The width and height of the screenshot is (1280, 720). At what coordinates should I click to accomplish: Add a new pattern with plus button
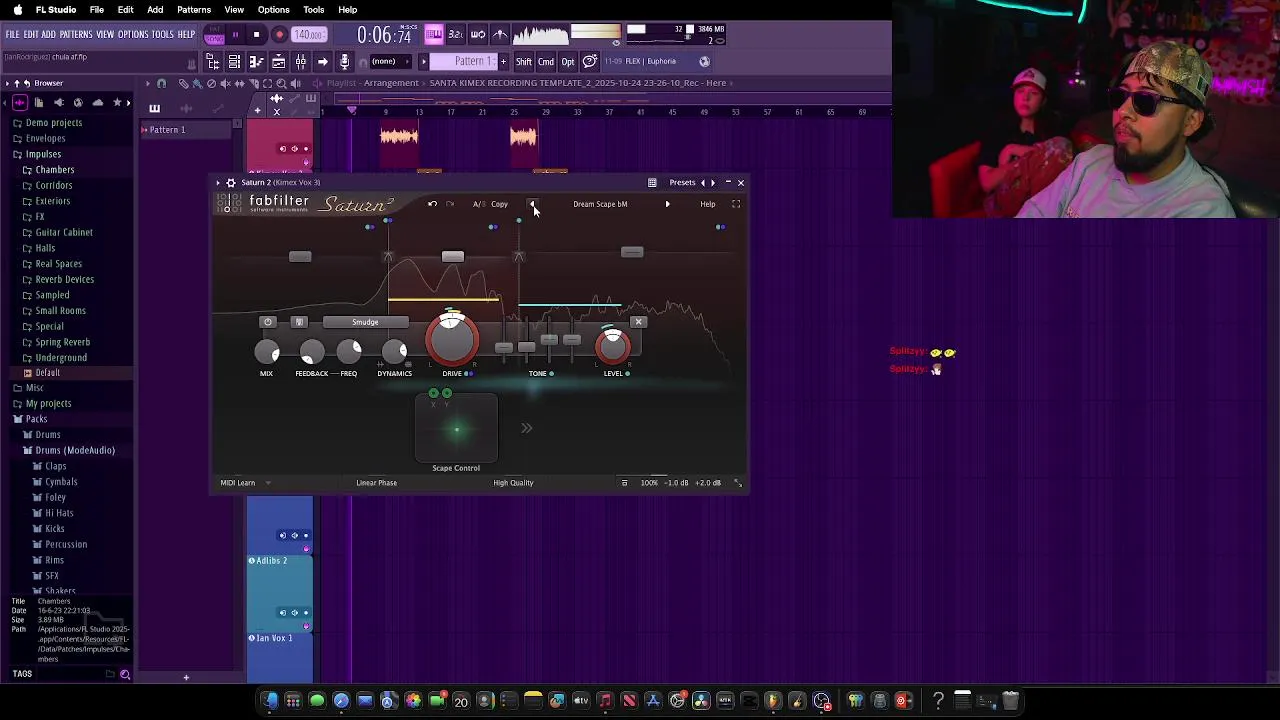click(x=503, y=61)
